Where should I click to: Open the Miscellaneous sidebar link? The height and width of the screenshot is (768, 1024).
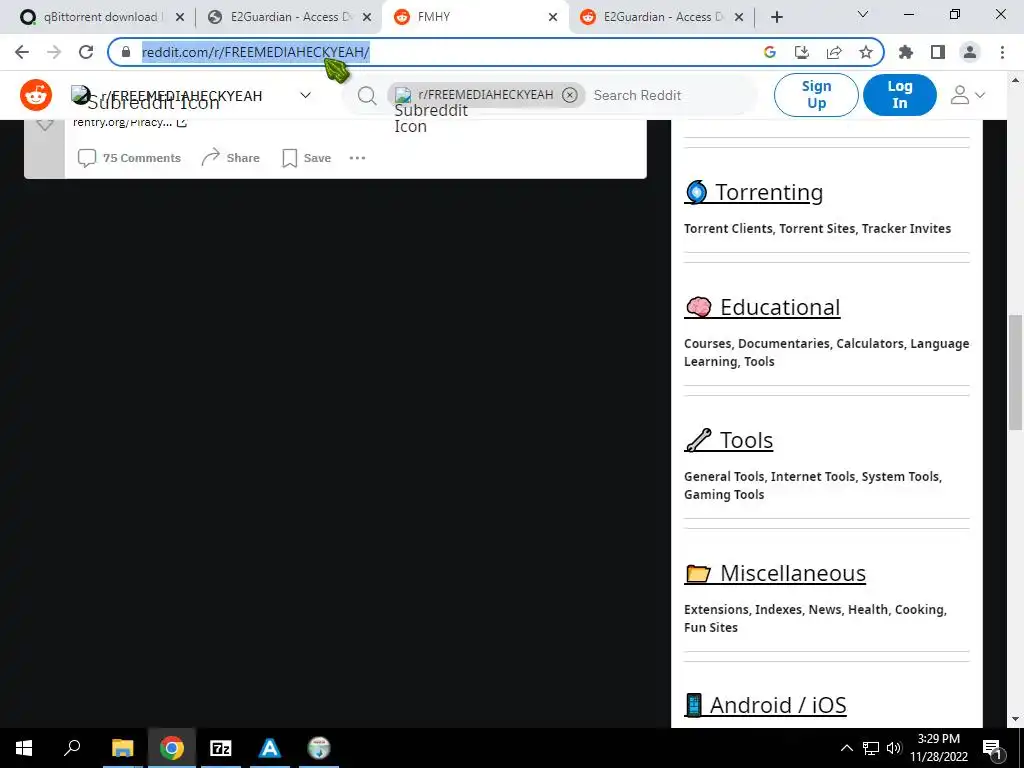775,573
